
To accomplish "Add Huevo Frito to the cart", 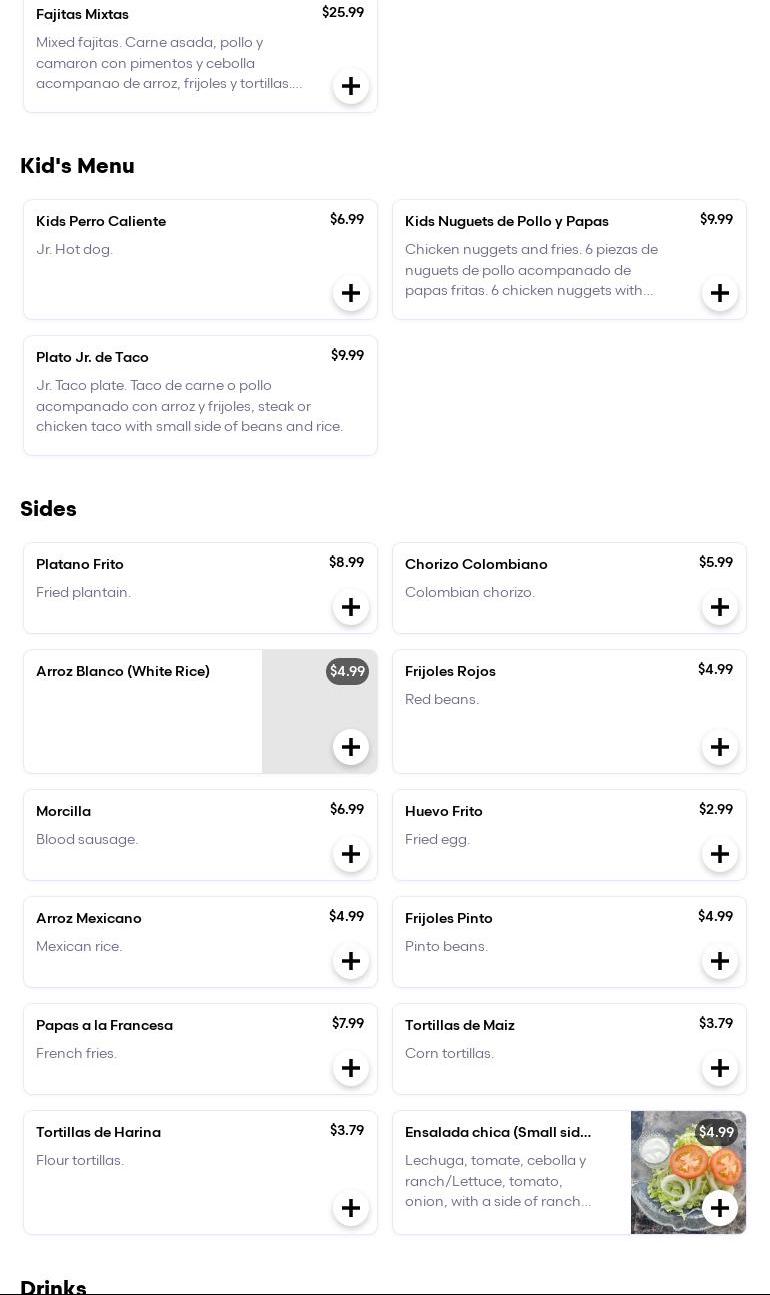I will click(720, 854).
